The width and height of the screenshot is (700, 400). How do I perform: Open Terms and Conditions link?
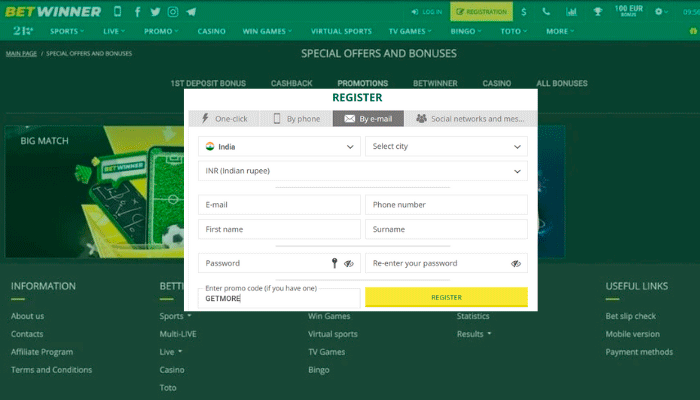[51, 370]
